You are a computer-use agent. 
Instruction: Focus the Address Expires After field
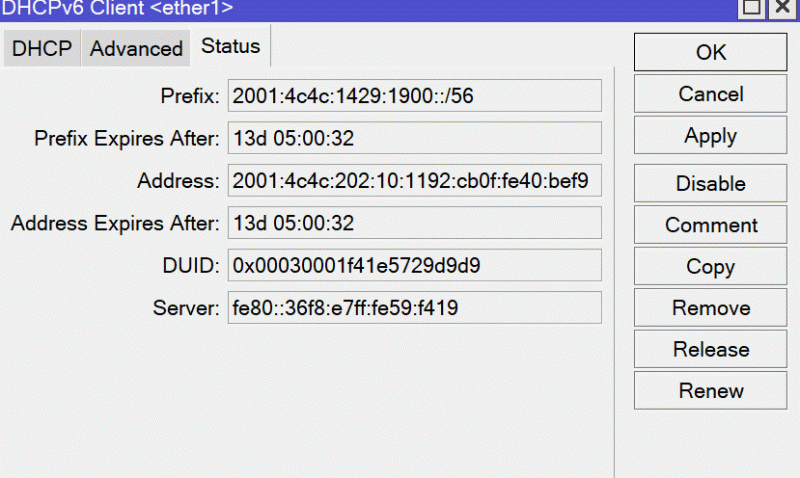415,222
